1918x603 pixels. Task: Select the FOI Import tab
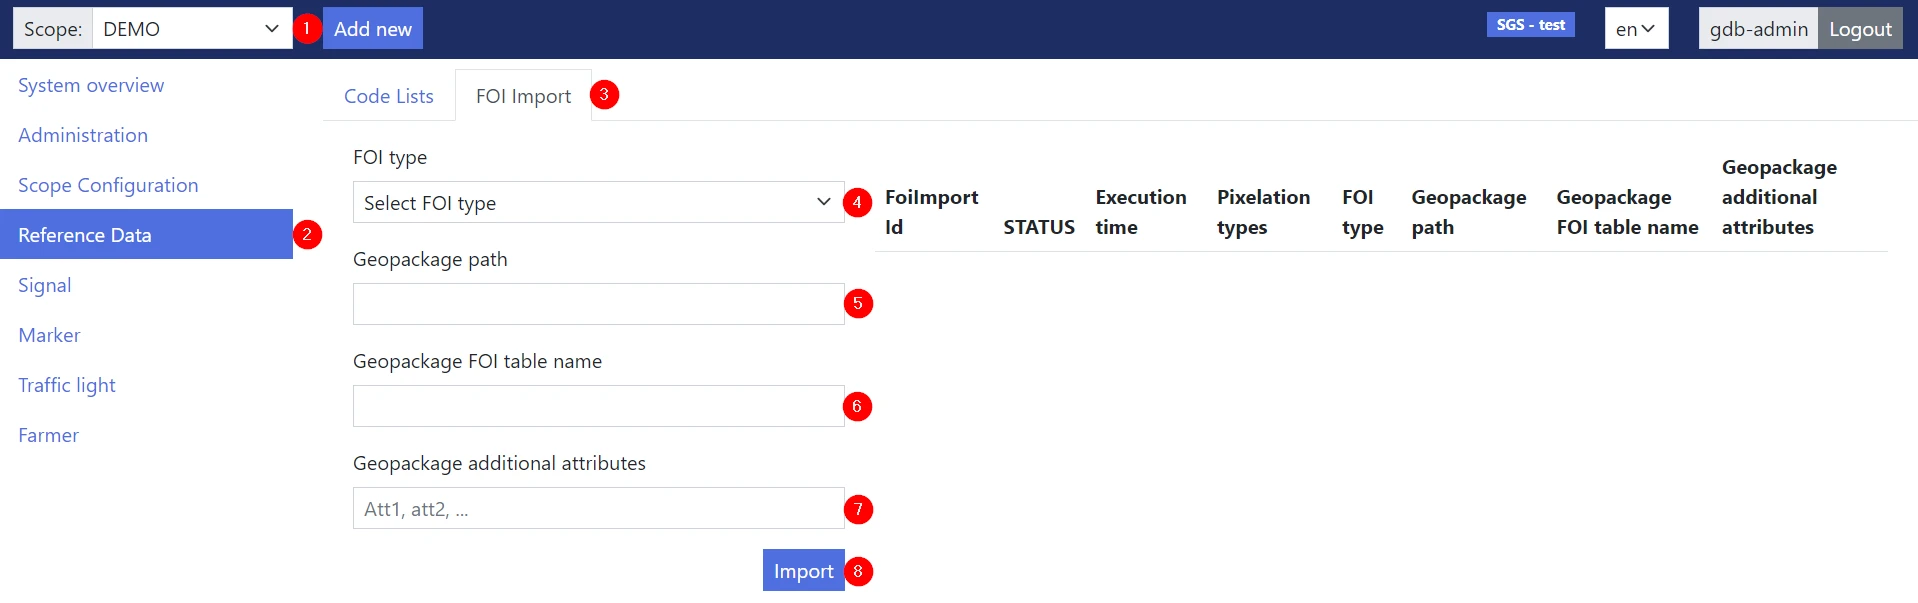(x=523, y=97)
